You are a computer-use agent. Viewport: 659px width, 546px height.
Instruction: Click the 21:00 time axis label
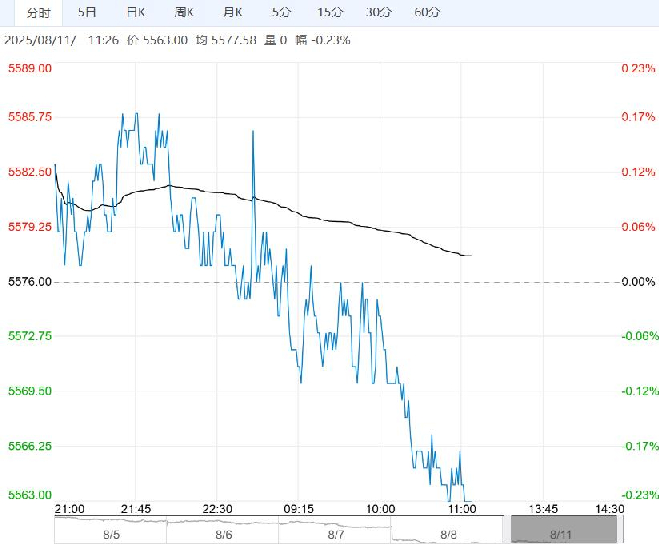point(70,509)
